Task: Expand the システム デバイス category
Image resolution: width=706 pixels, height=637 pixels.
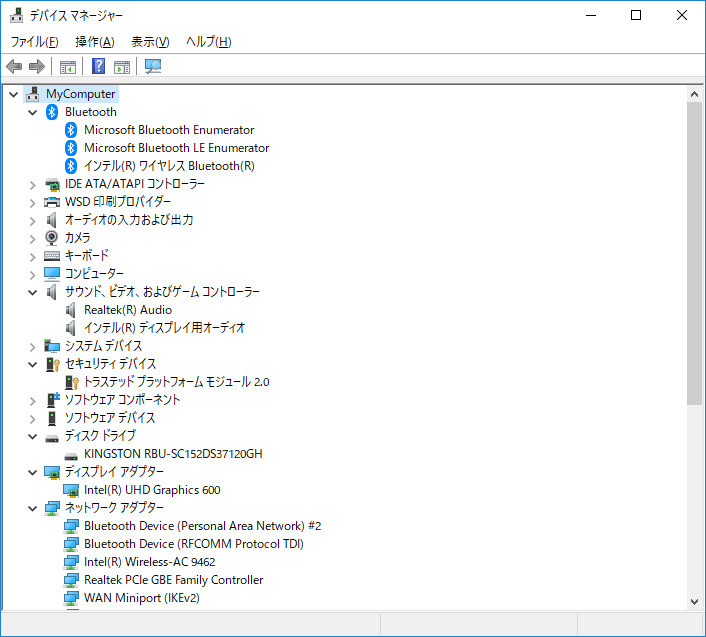Action: 32,347
